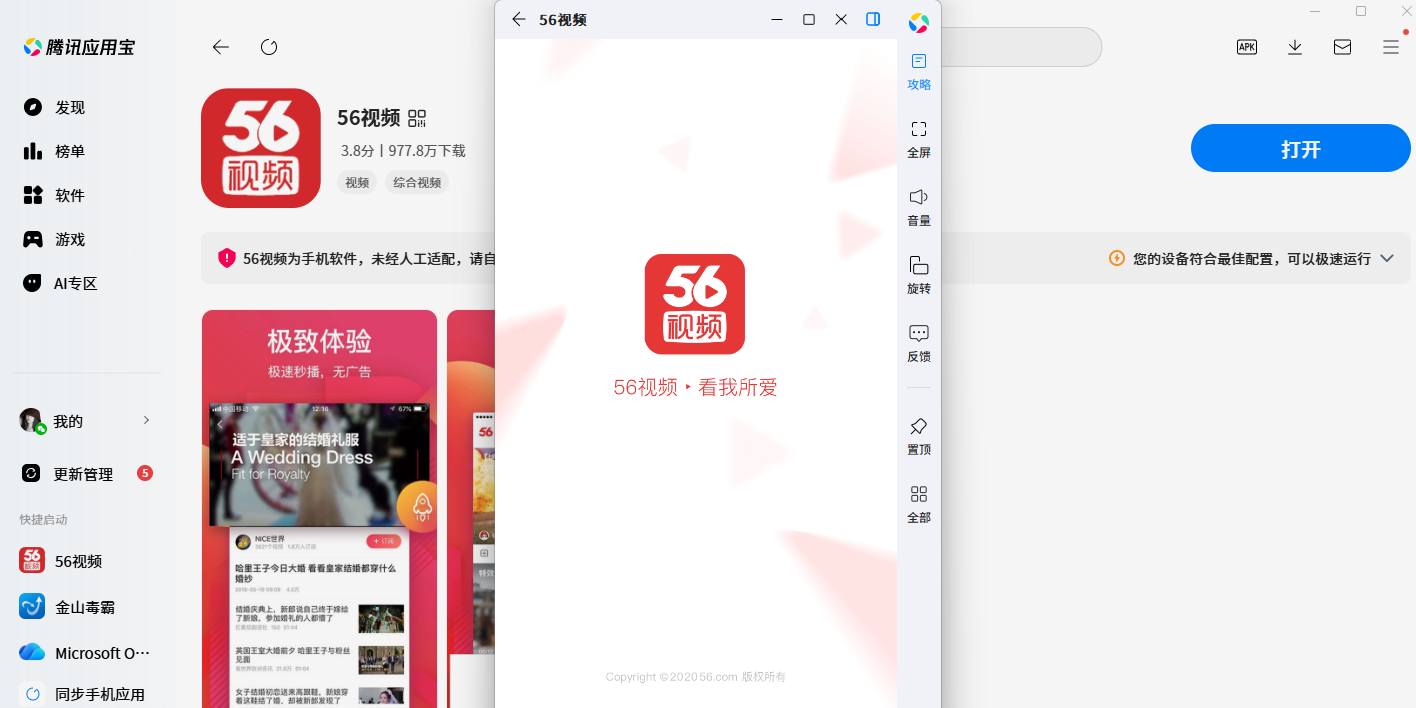Open the 榜单 rankings section
Screen dimensions: 1416x708
tap(55, 151)
